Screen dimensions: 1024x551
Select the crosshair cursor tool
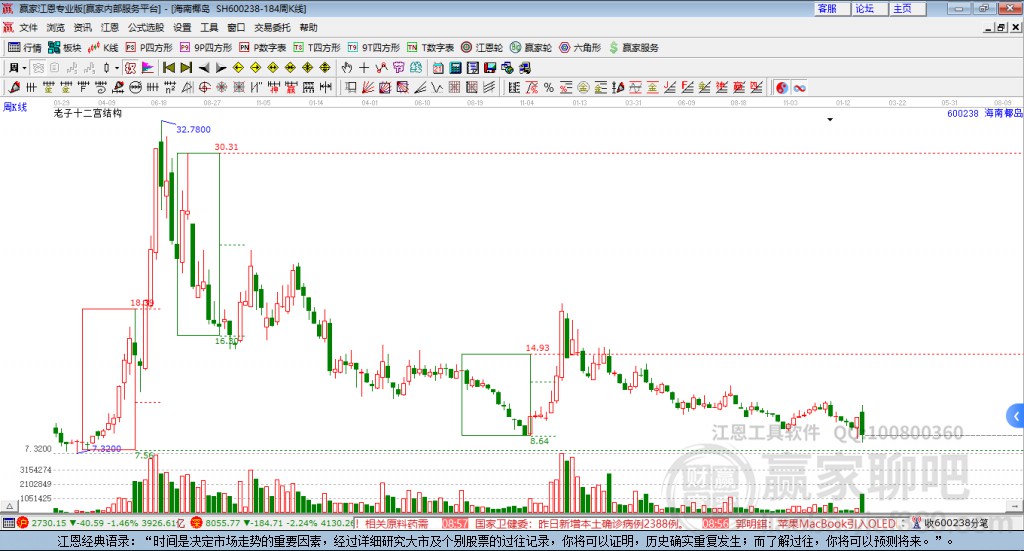(x=364, y=68)
